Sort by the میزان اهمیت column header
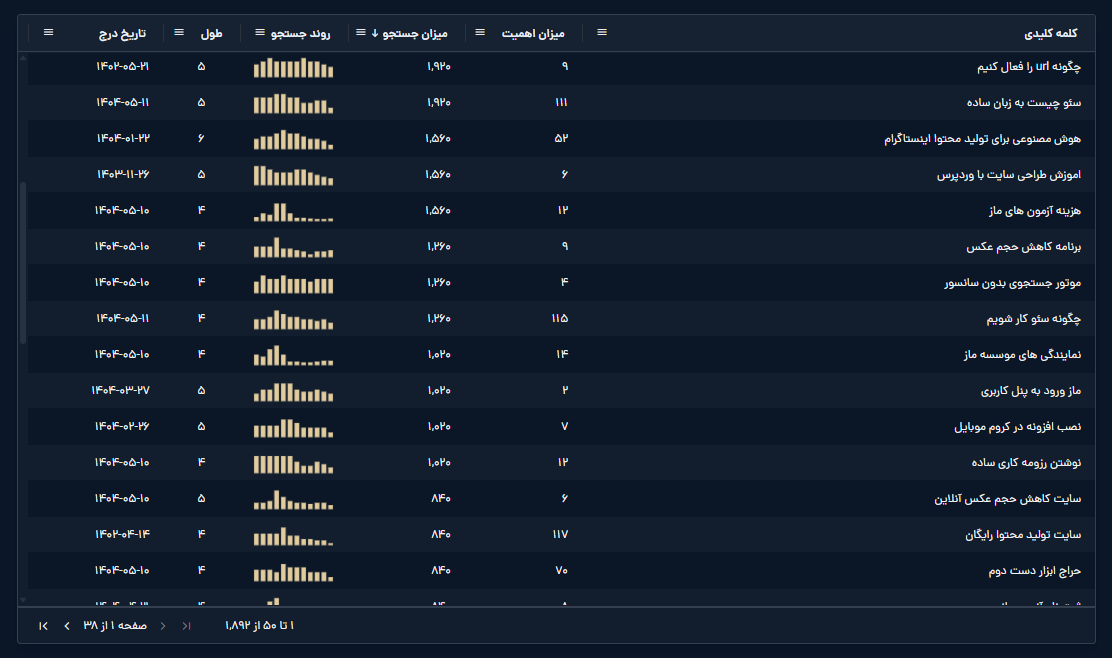 click(533, 33)
